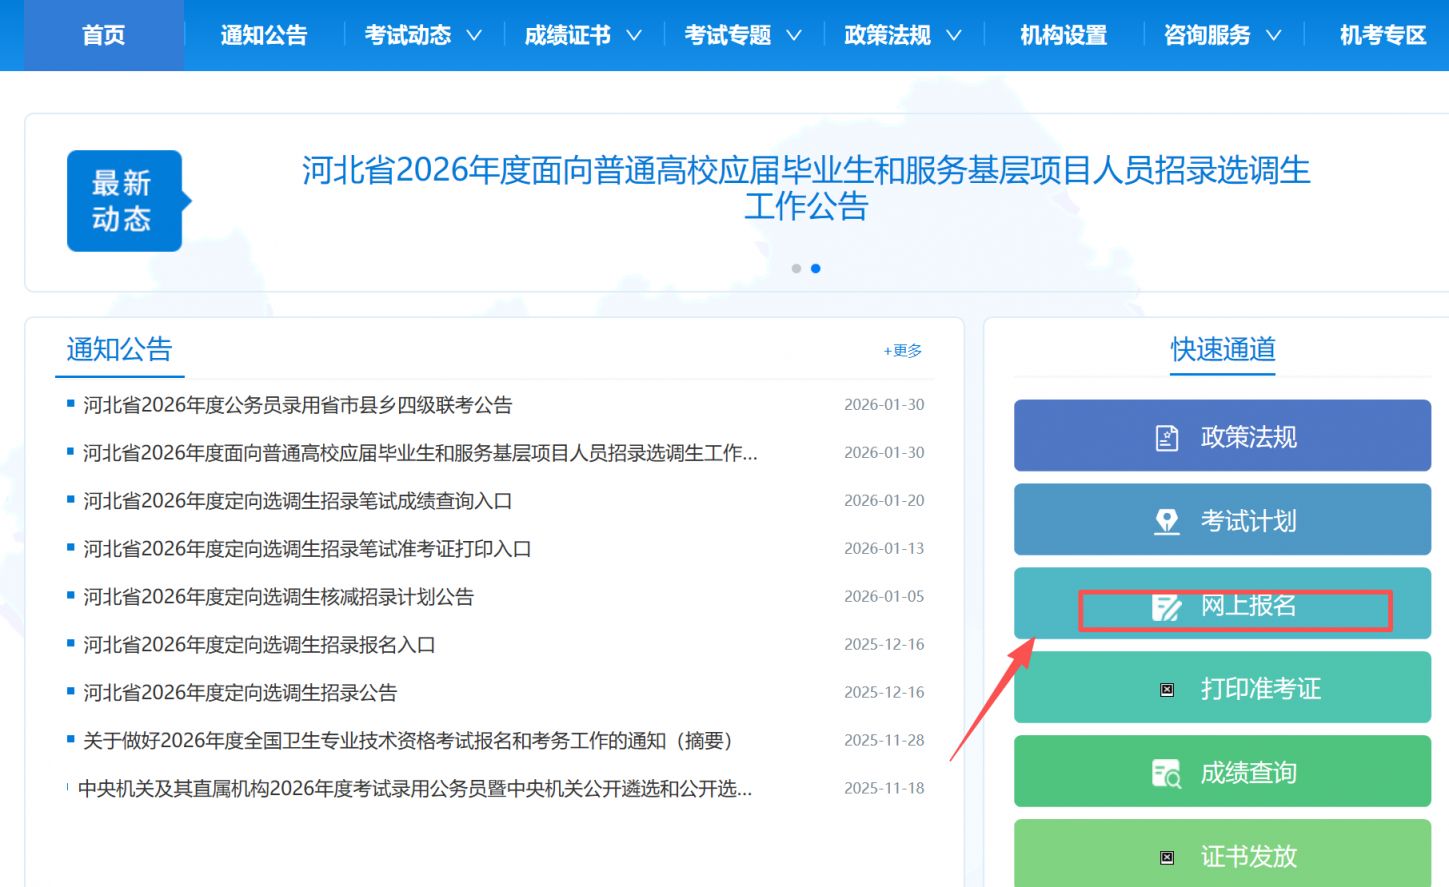The image size is (1449, 887).
Task: Open the banner headline about 招录选调生工作公告
Action: point(806,188)
